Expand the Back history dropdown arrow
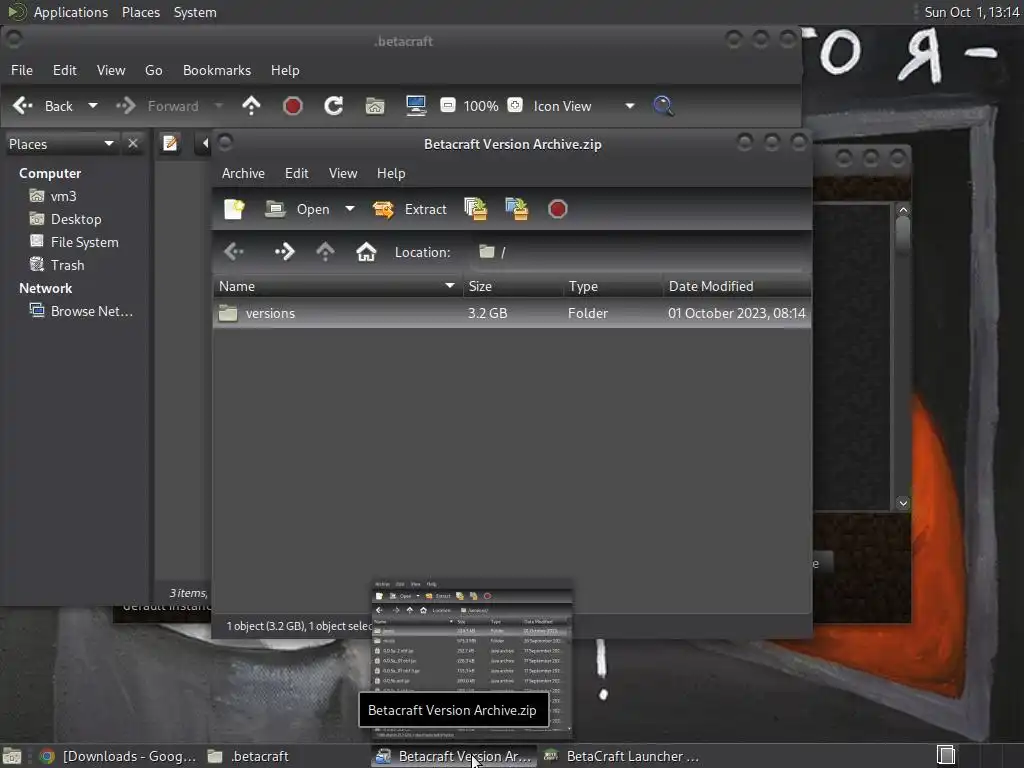The height and width of the screenshot is (768, 1024). (93, 106)
